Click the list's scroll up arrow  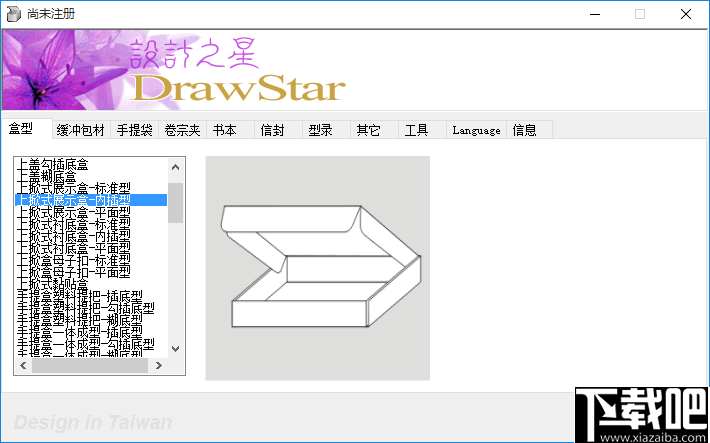pyautogui.click(x=176, y=167)
